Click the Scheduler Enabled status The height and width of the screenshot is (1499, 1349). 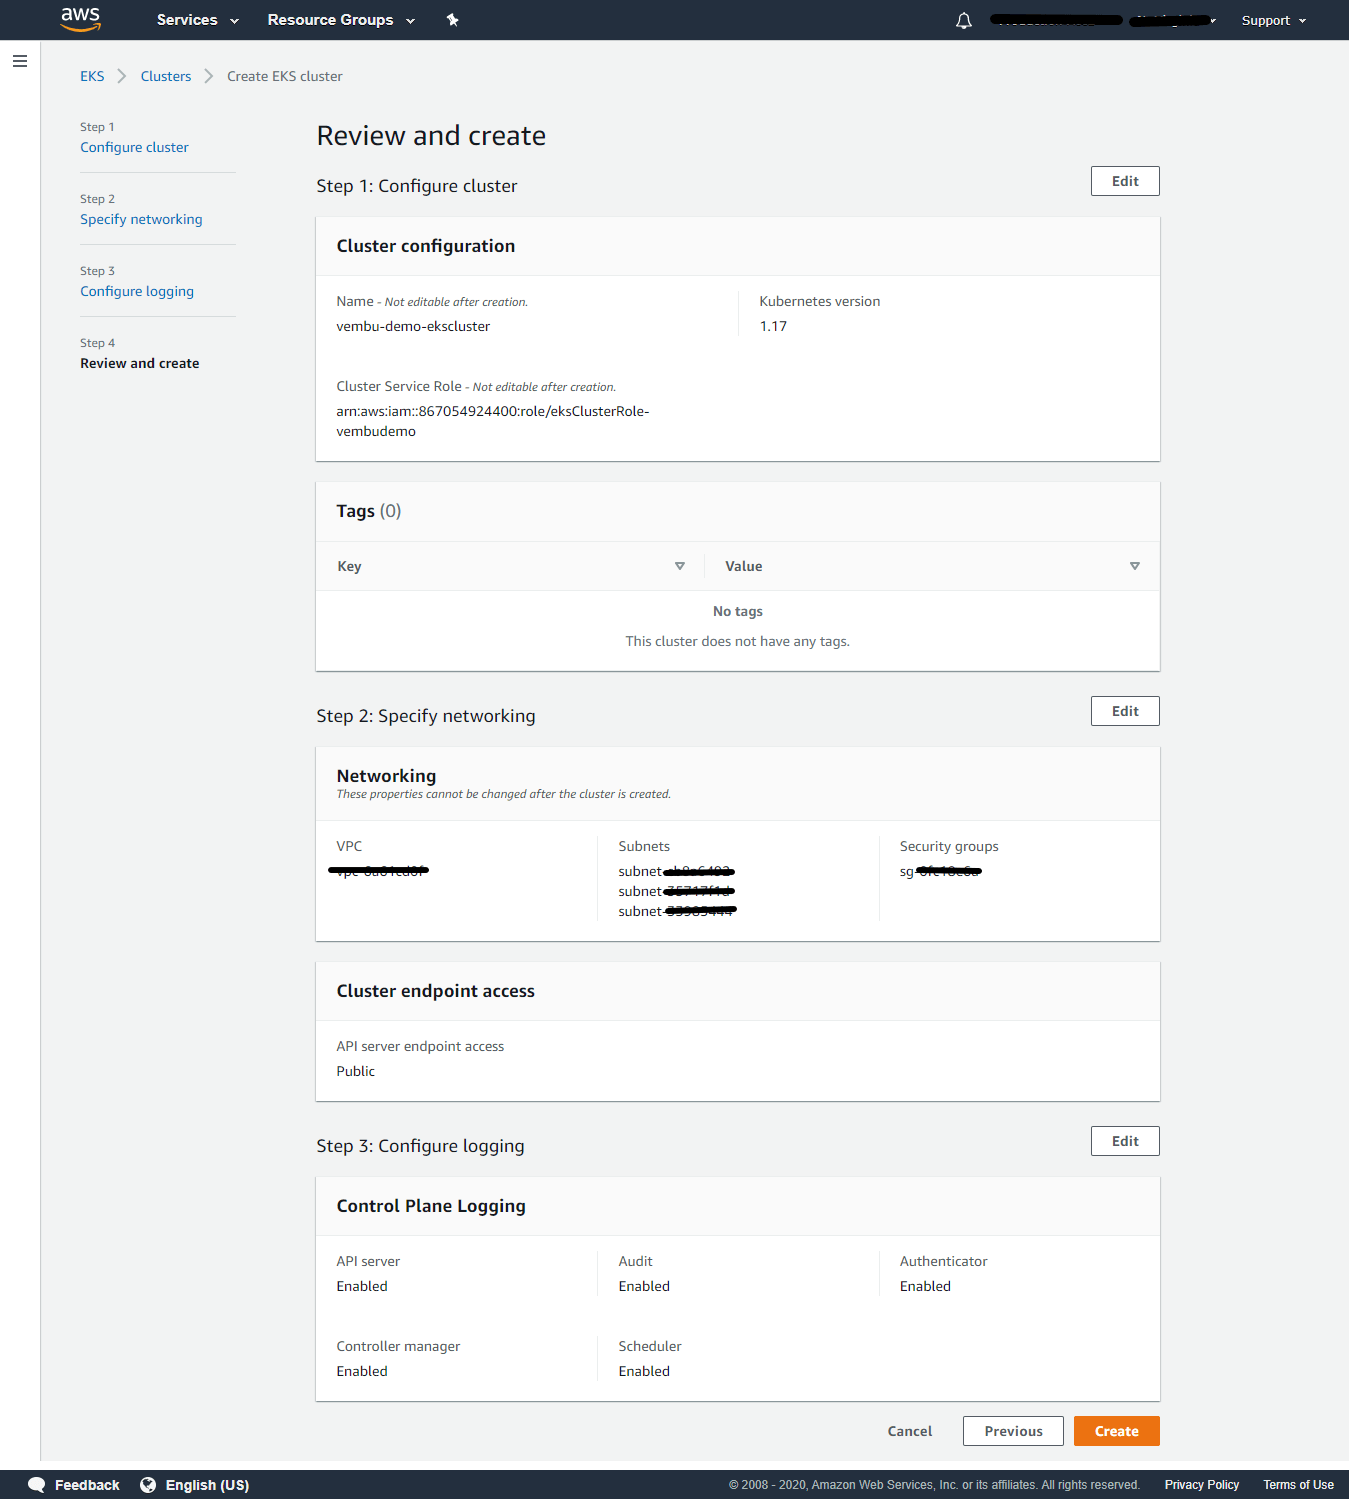[x=644, y=1371]
